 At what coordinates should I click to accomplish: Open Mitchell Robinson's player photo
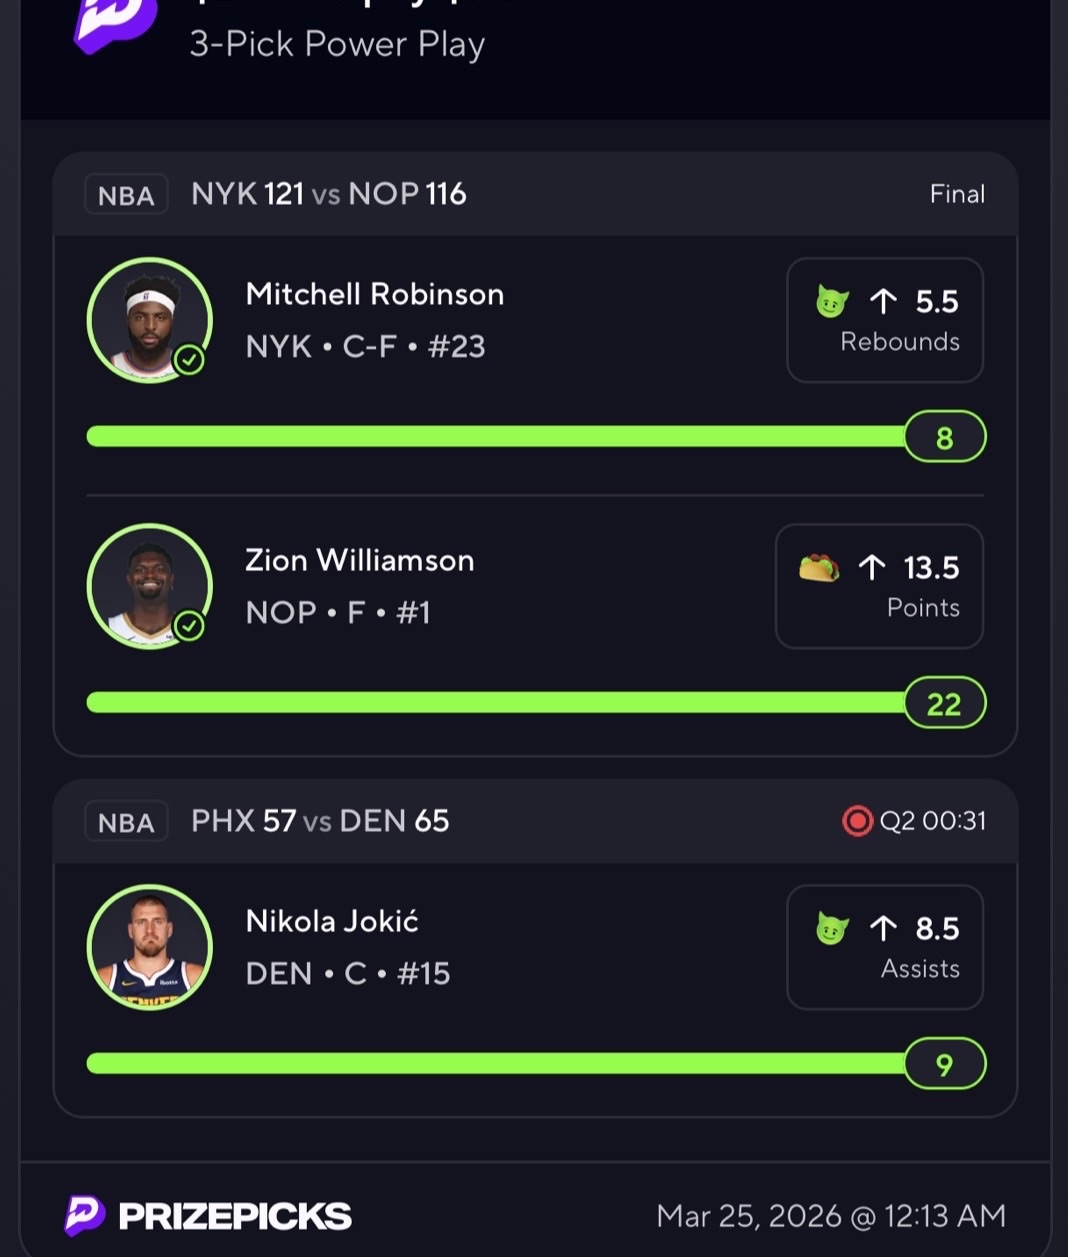(x=149, y=320)
